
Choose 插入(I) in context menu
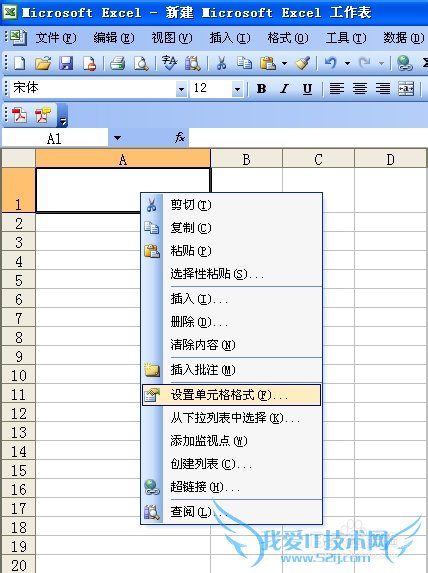[x=231, y=299]
